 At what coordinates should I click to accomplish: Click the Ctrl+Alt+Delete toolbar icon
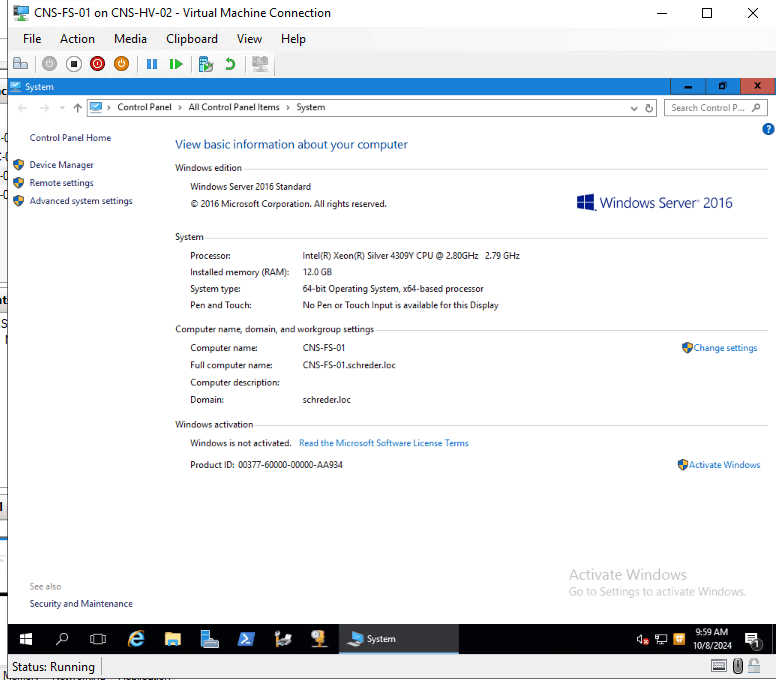(x=20, y=64)
